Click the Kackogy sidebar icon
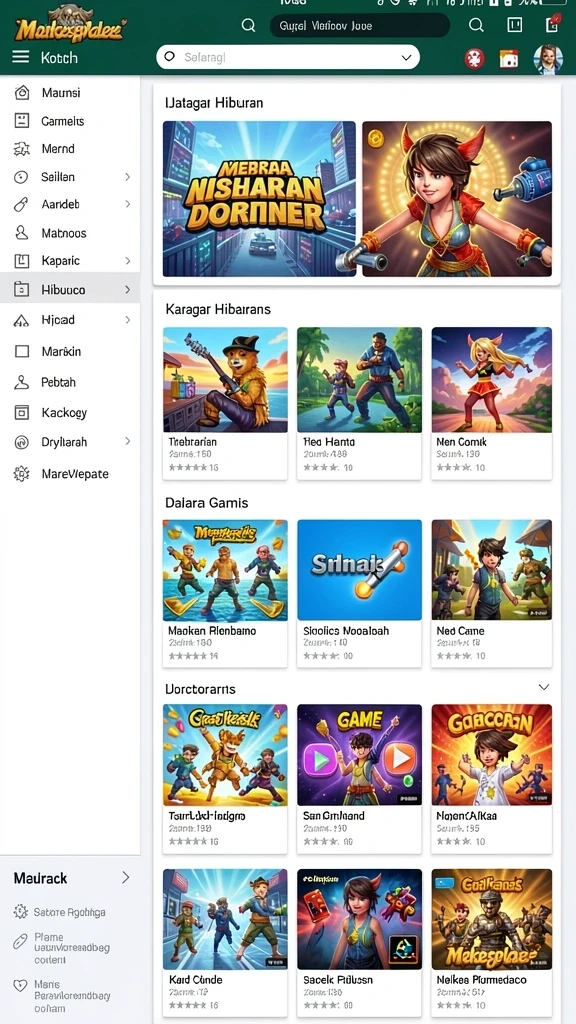Image resolution: width=576 pixels, height=1024 pixels. [22, 412]
